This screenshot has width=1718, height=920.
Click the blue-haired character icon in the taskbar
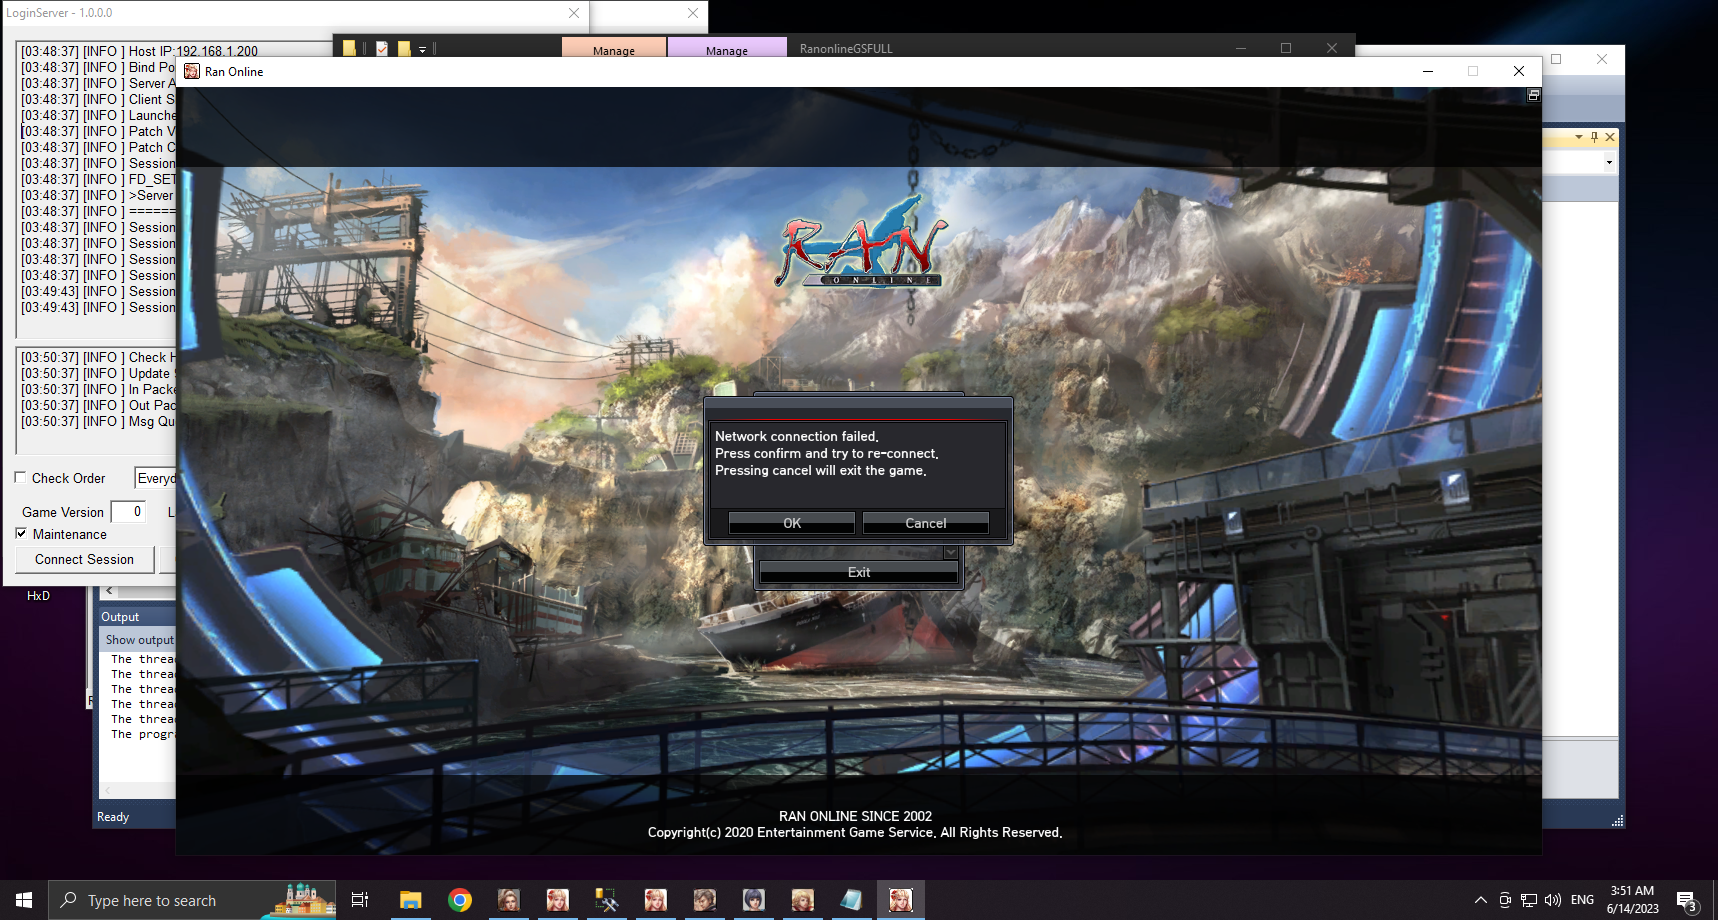[753, 900]
